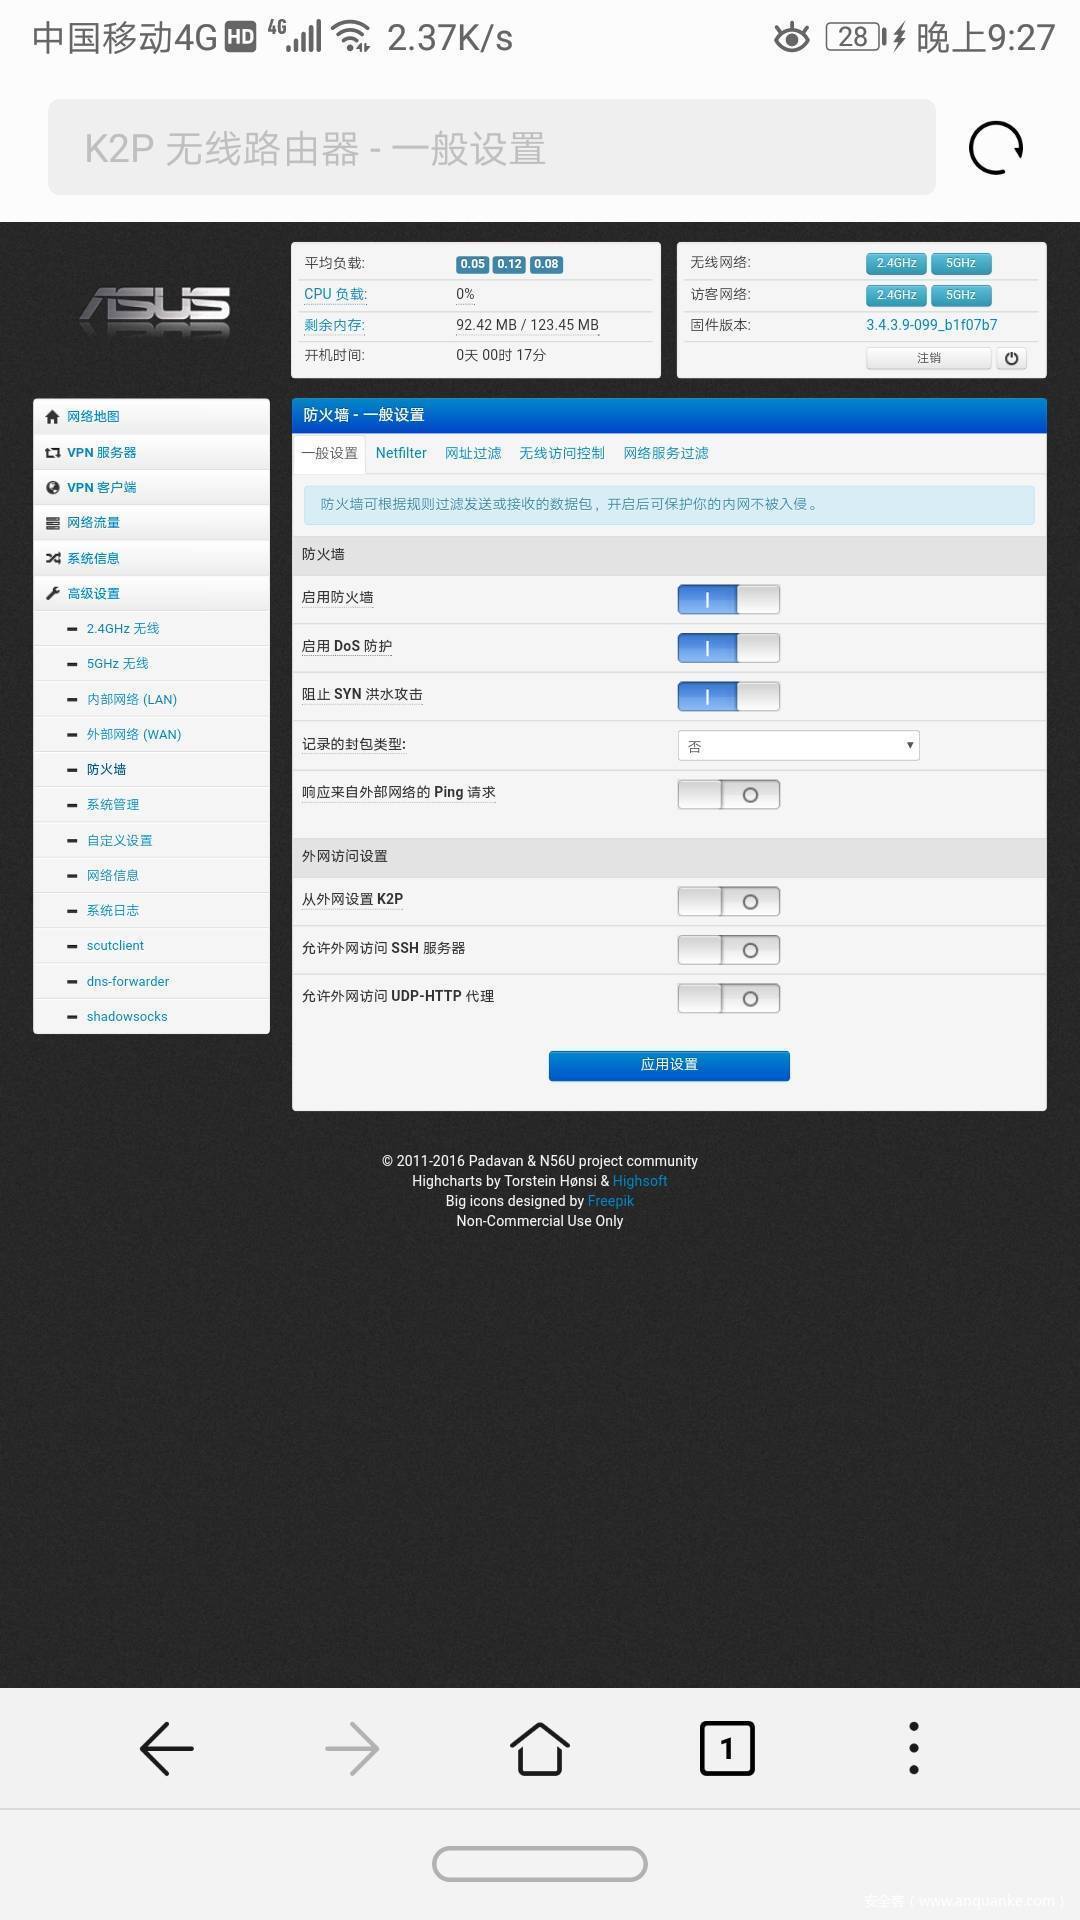Tap the browser forward arrow
This screenshot has height=1920, width=1080.
tap(352, 1748)
